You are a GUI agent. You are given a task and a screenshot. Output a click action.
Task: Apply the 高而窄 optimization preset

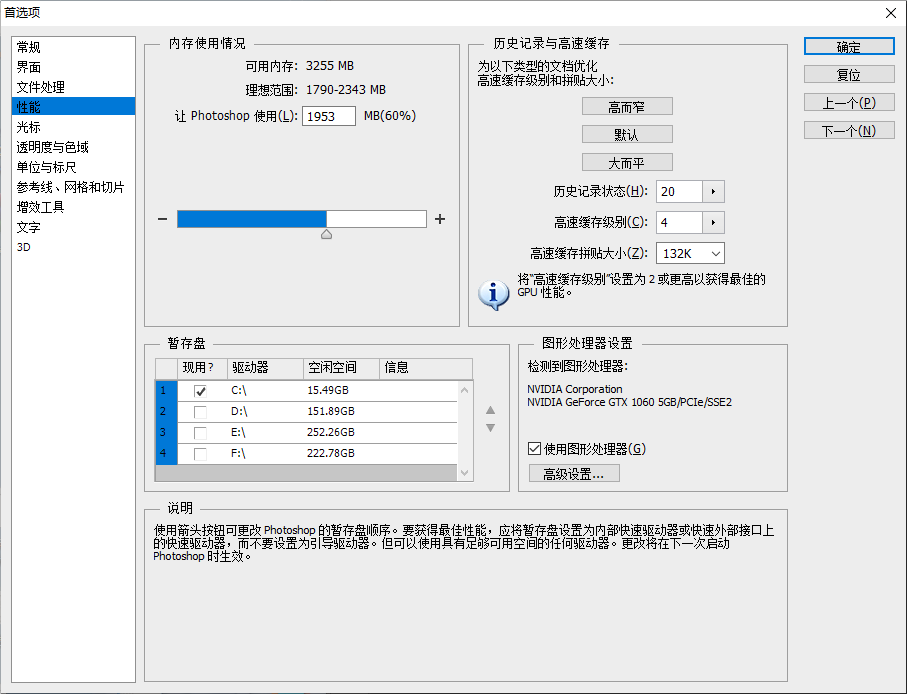(627, 106)
